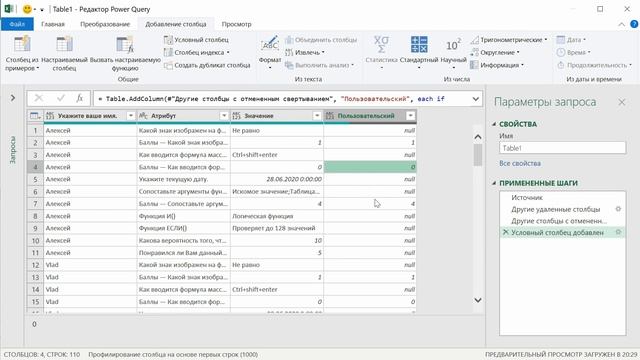Image resolution: width=640 pixels, height=360 pixels.
Task: Click the Column From Examples icon
Action: coord(22,44)
